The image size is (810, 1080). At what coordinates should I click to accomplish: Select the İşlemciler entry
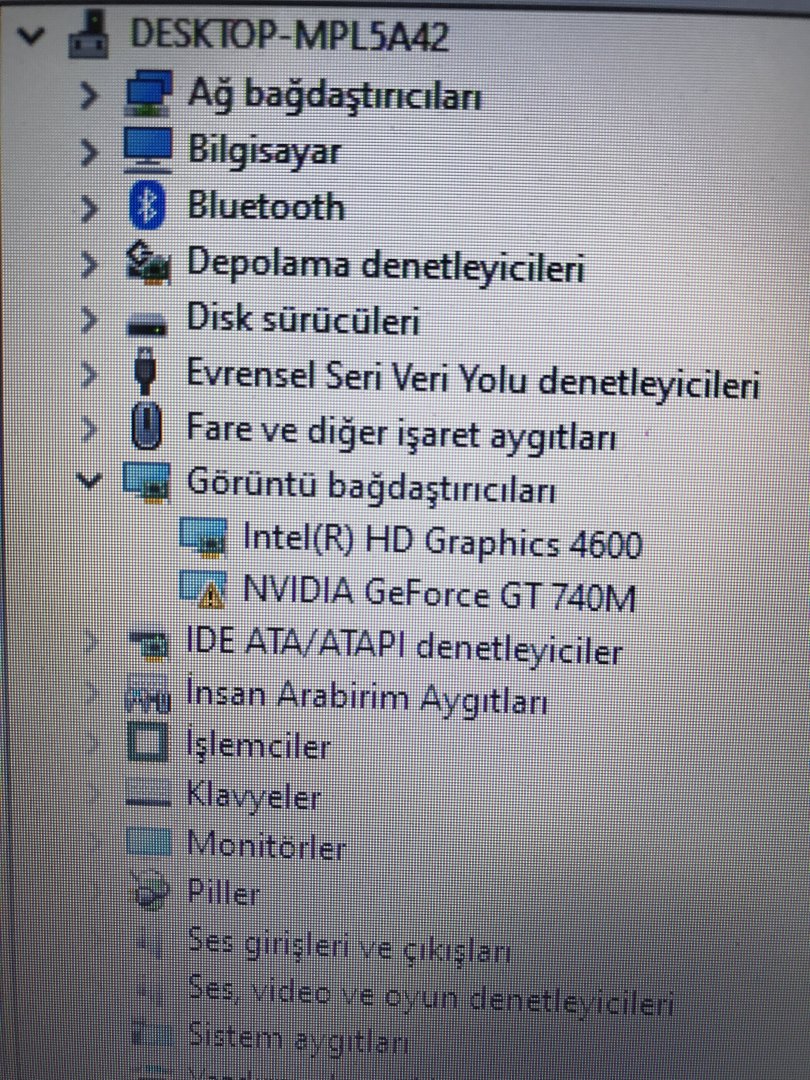pyautogui.click(x=259, y=746)
